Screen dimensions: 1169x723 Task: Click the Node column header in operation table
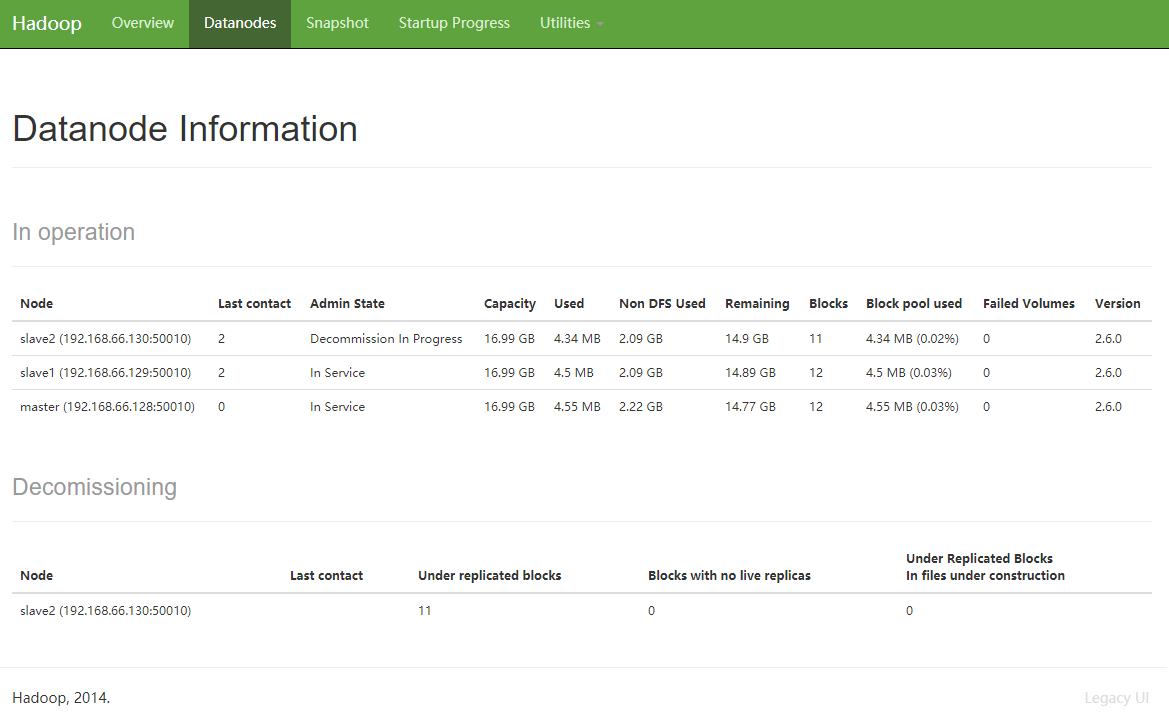click(37, 304)
